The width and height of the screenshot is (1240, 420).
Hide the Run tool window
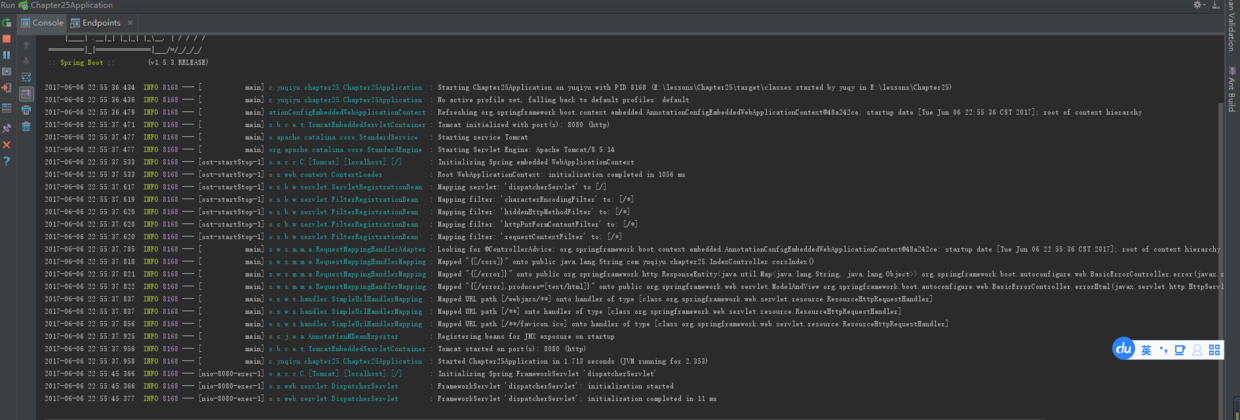(1214, 5)
